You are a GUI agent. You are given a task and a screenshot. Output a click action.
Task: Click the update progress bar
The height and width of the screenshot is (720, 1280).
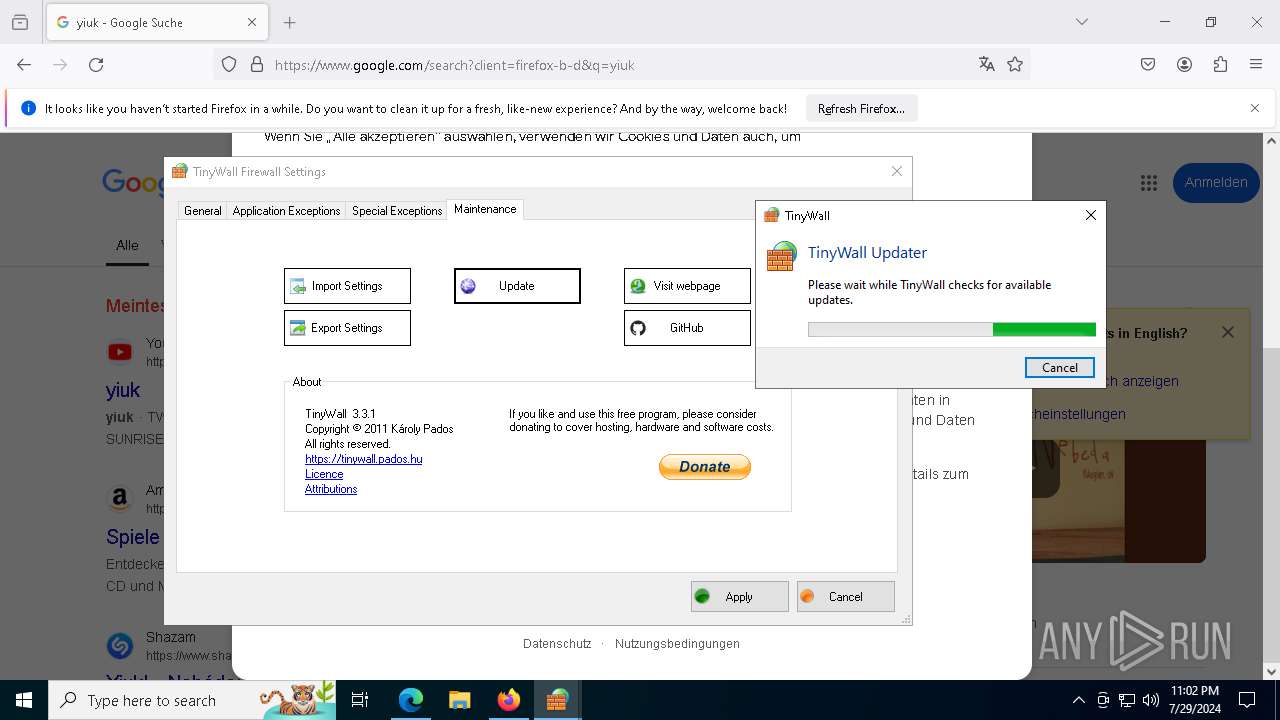(x=952, y=330)
